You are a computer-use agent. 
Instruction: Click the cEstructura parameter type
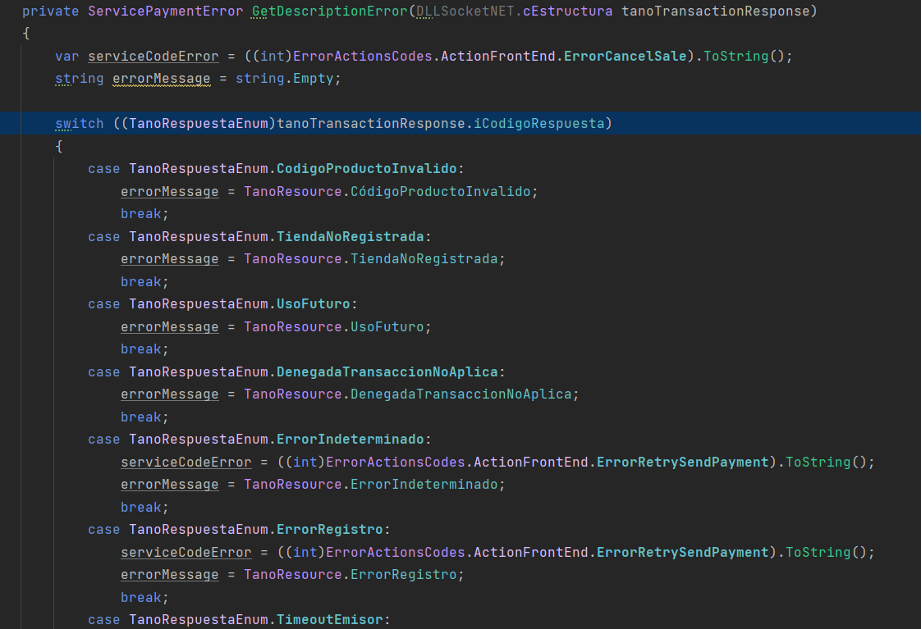[567, 11]
